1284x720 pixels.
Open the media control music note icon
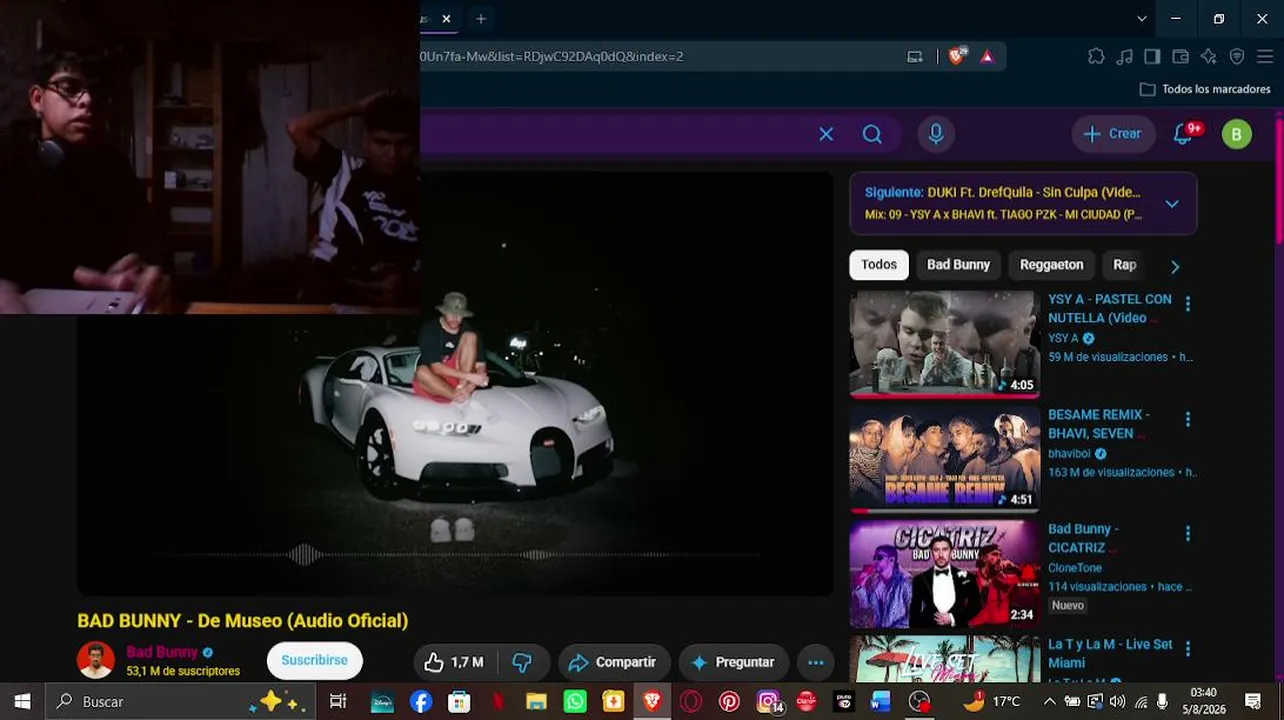[x=1125, y=56]
